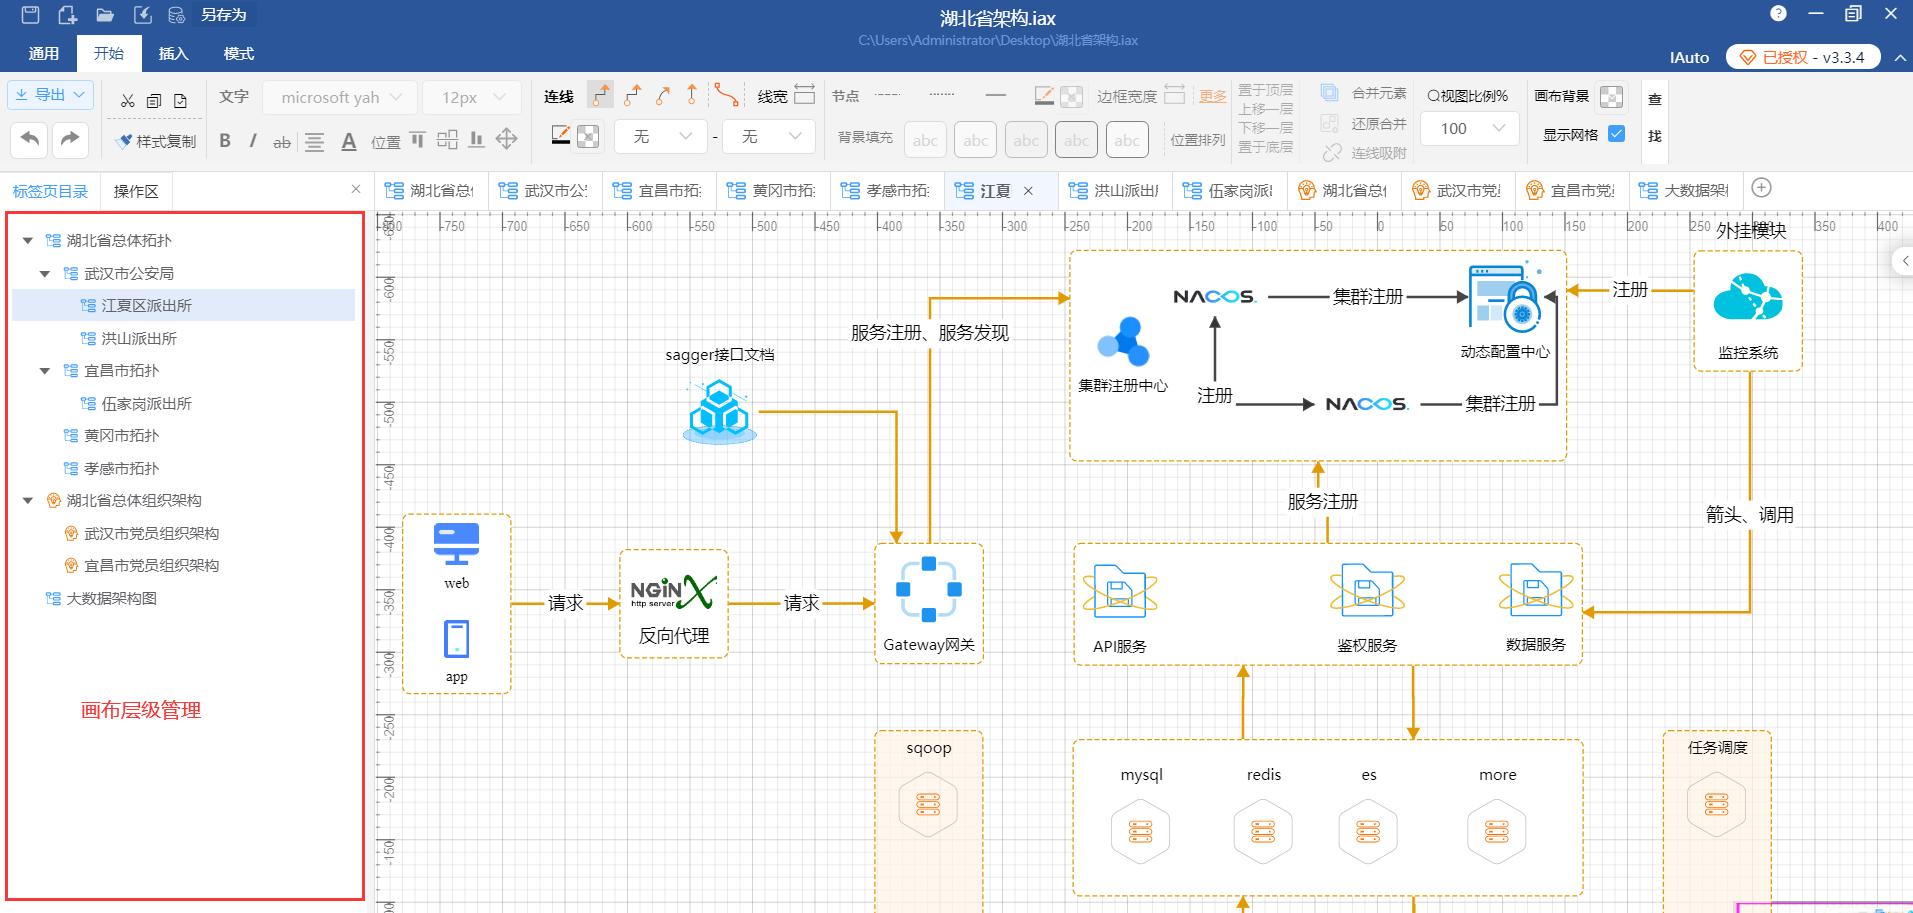This screenshot has height=913, width=1913.
Task: Toggle strikethrough text formatting
Action: 282,142
